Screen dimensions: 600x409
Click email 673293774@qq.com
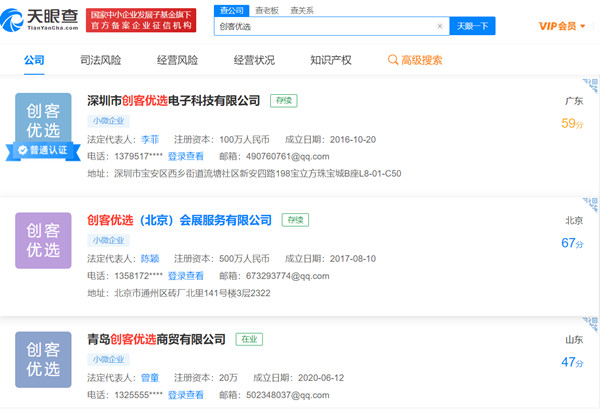point(287,276)
